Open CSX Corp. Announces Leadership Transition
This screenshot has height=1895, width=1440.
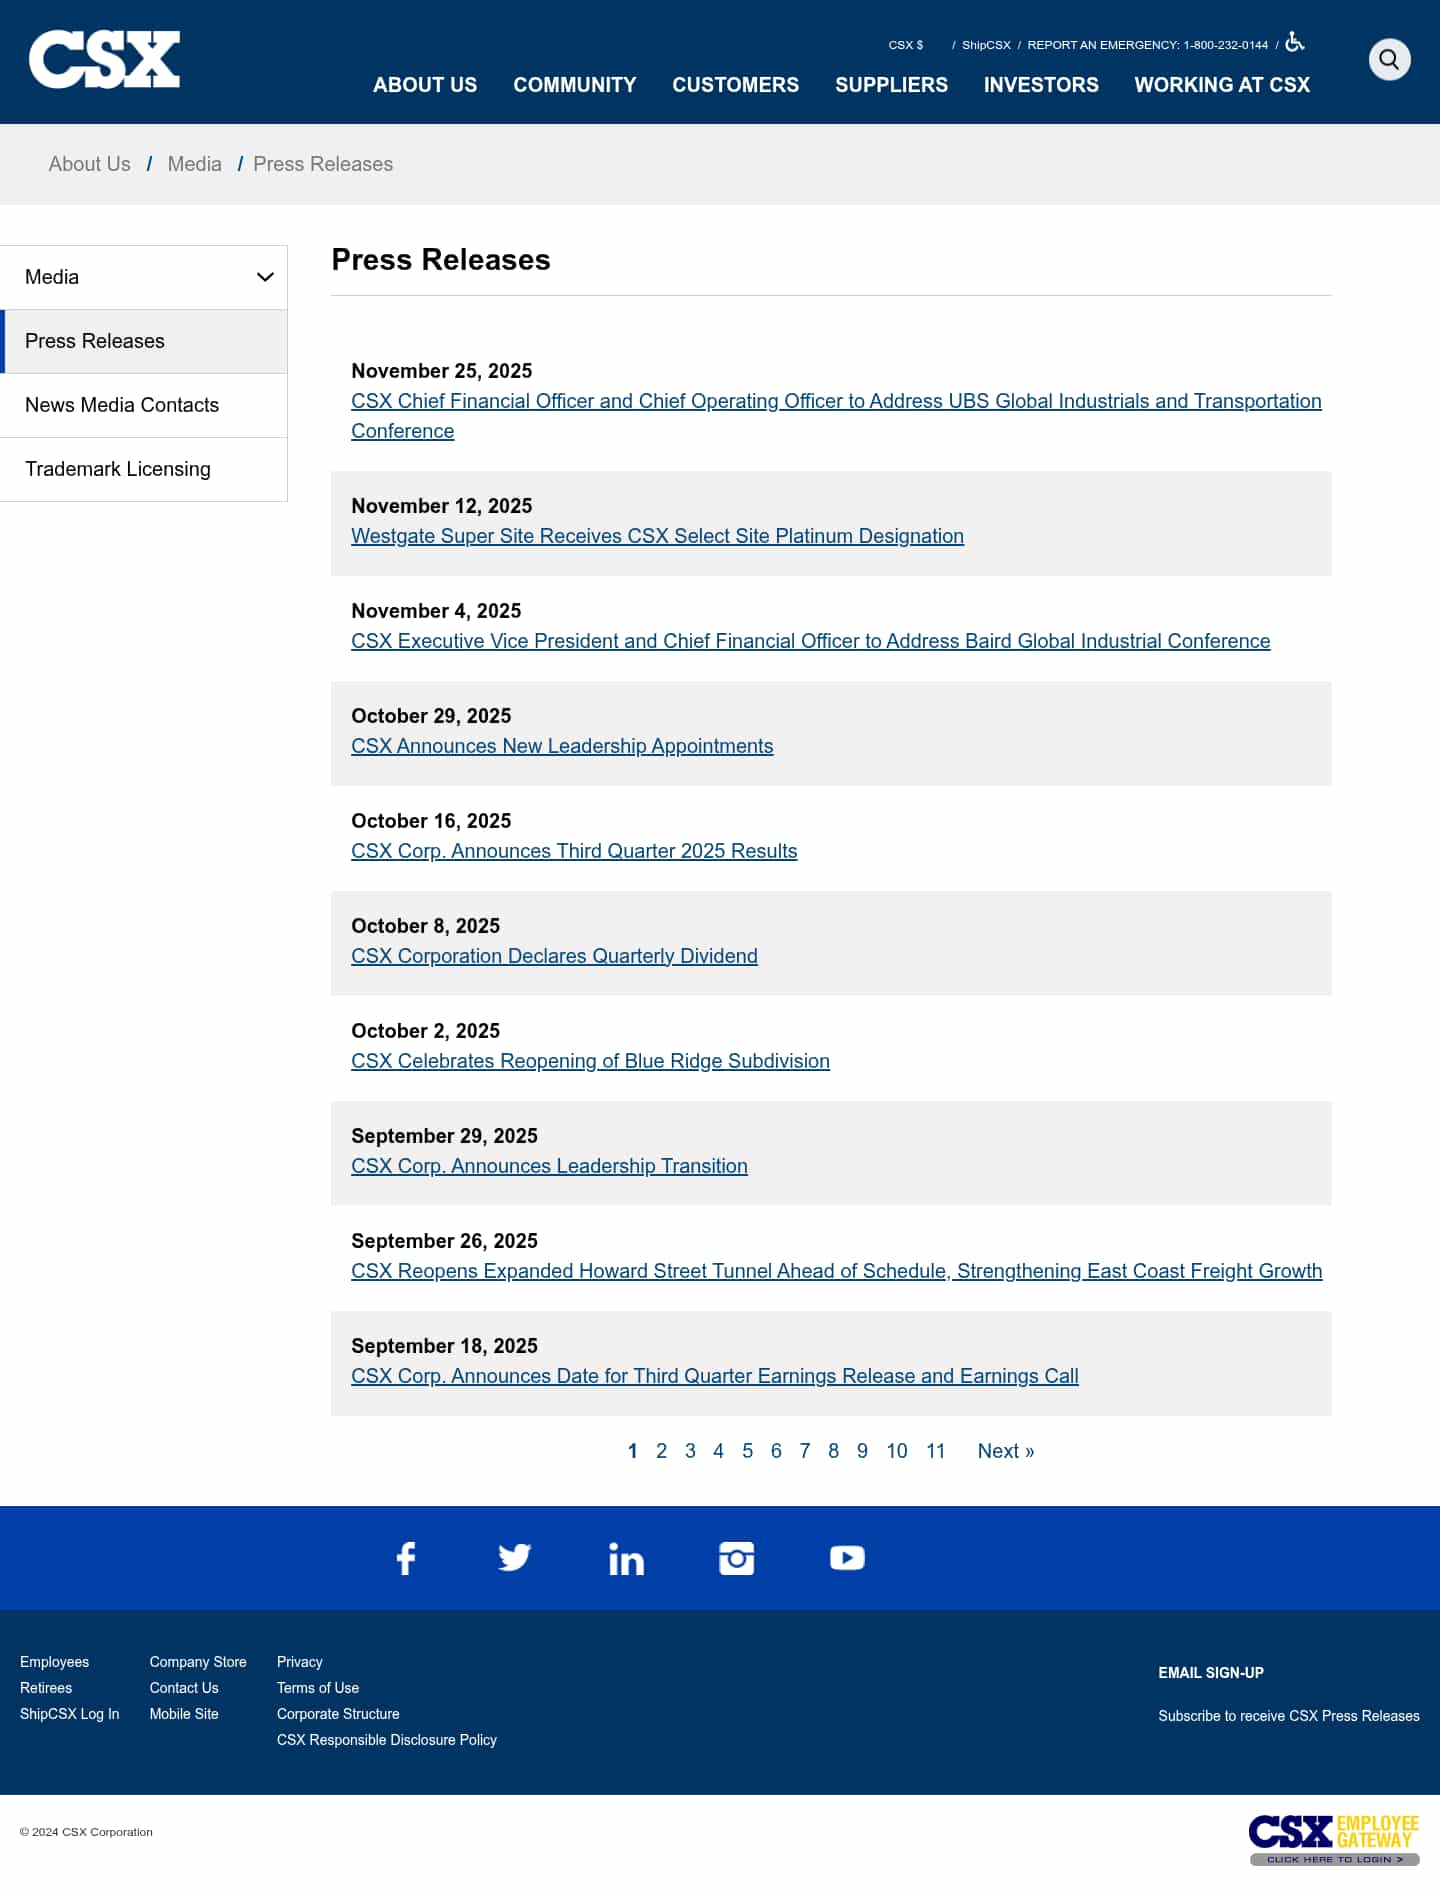(549, 1166)
